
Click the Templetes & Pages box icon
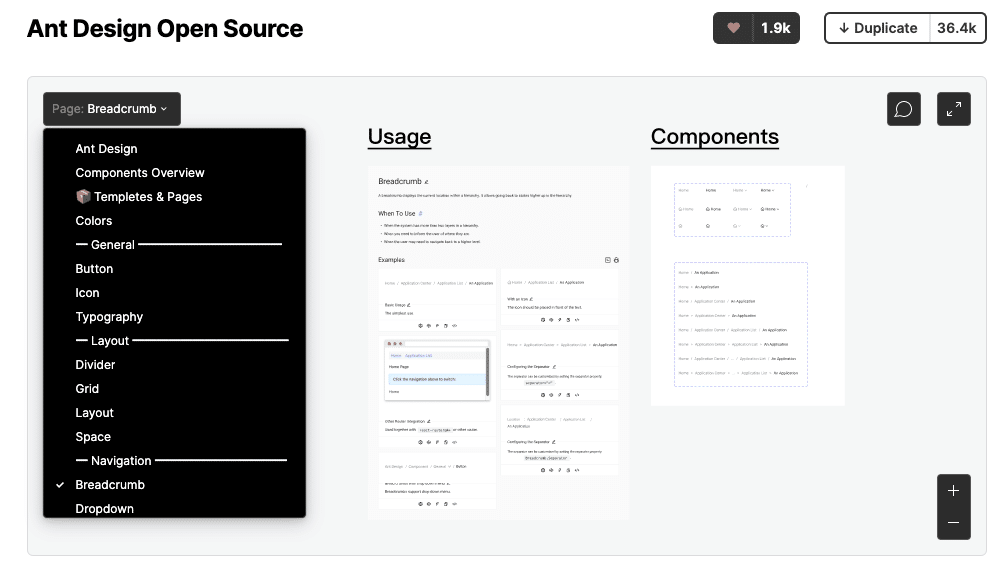point(83,196)
